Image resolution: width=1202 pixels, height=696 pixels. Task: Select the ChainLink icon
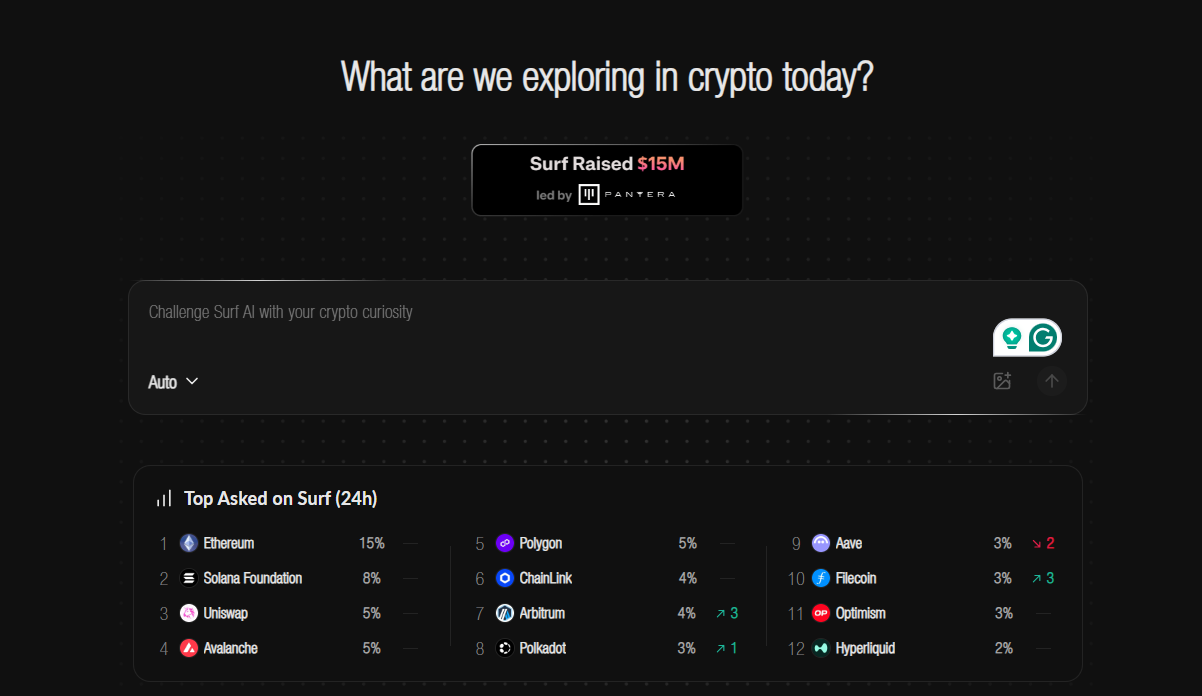coord(503,578)
